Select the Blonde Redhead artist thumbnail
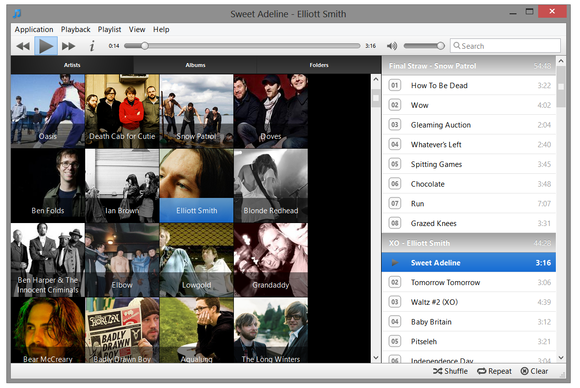580x388 pixels. click(271, 186)
